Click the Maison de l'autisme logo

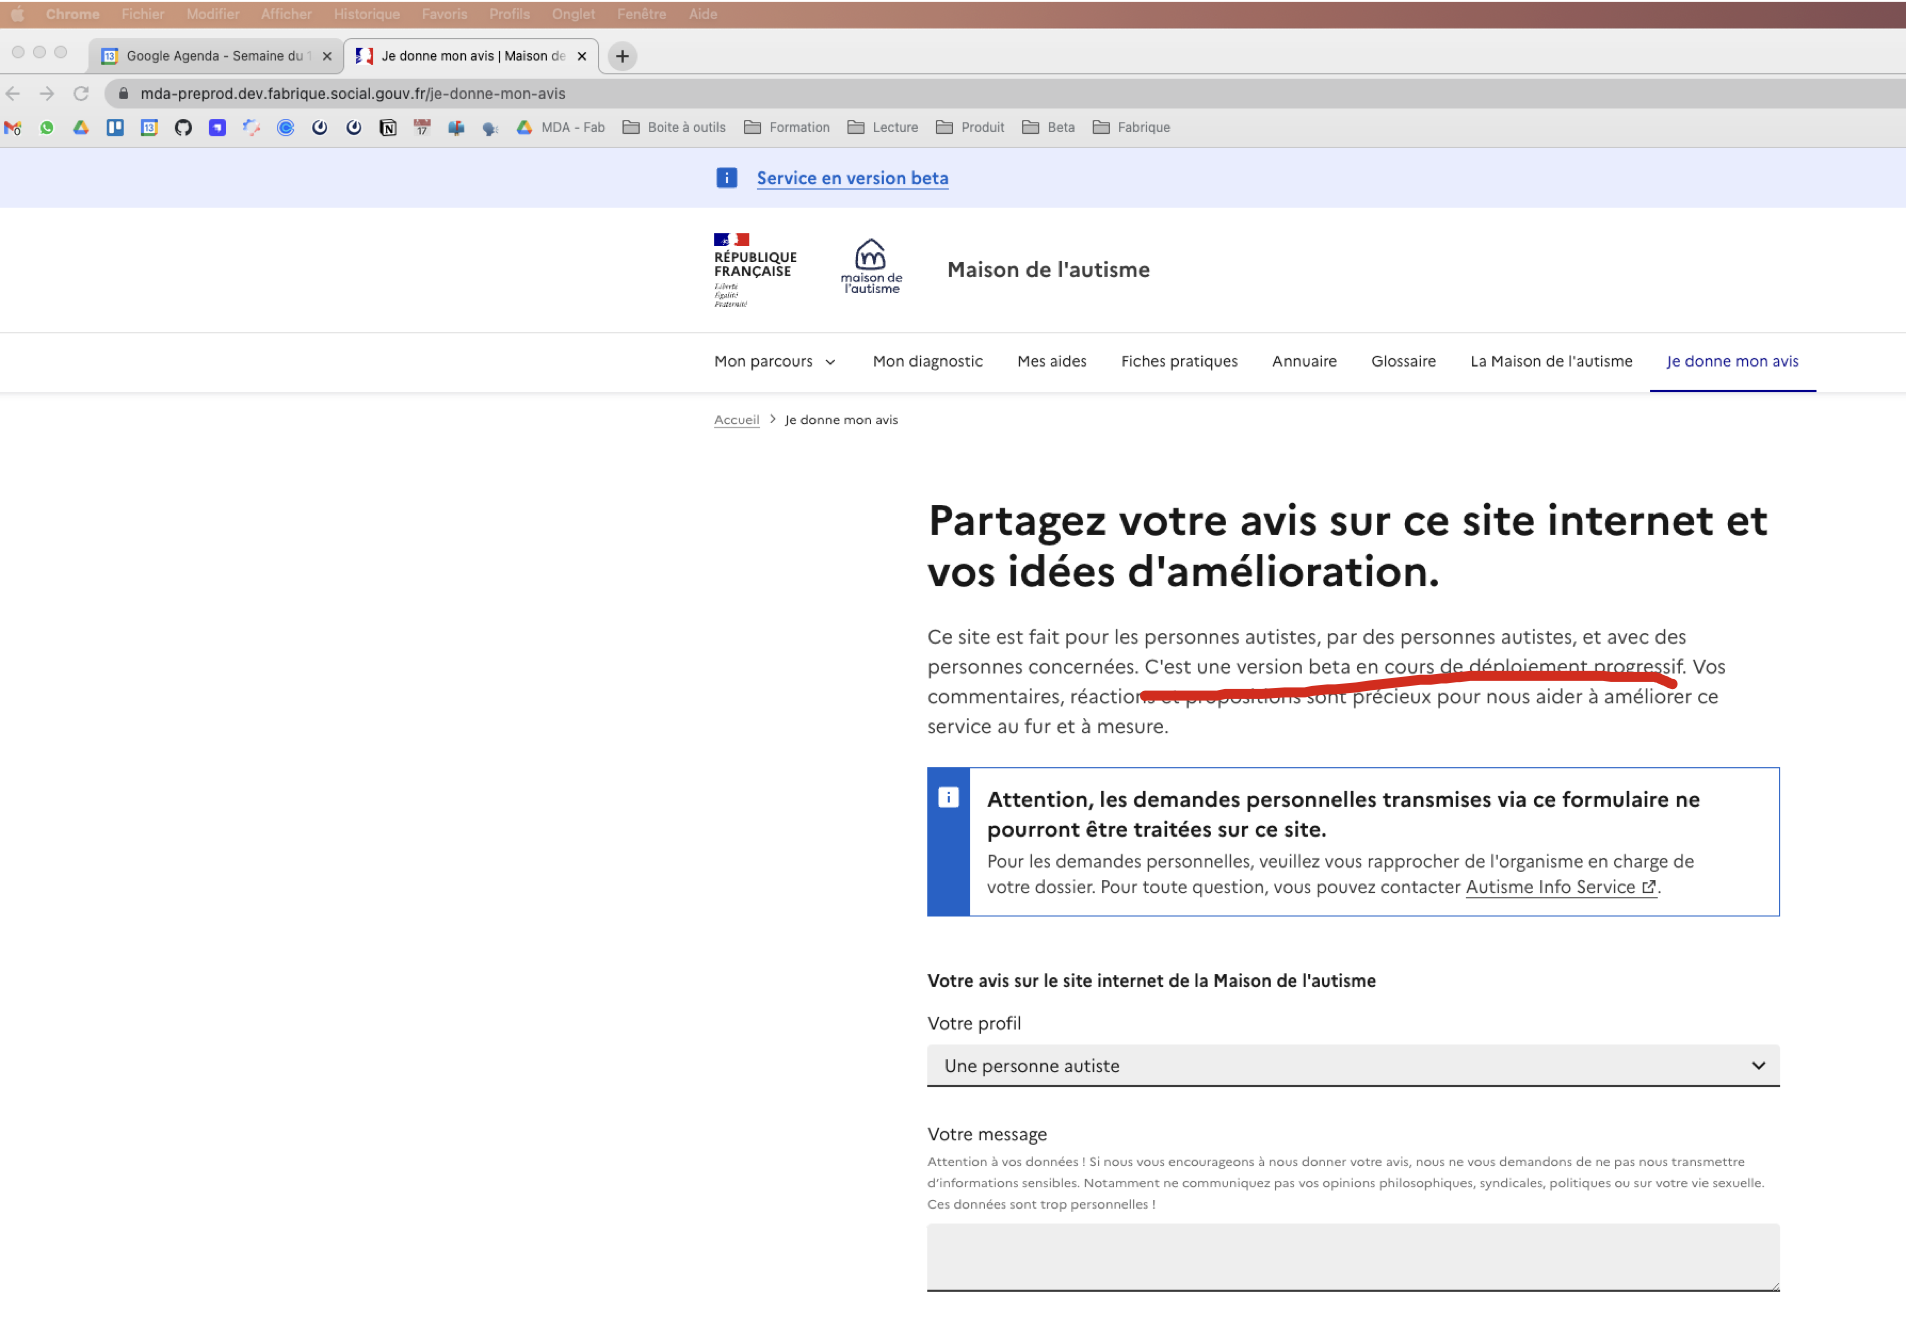870,266
